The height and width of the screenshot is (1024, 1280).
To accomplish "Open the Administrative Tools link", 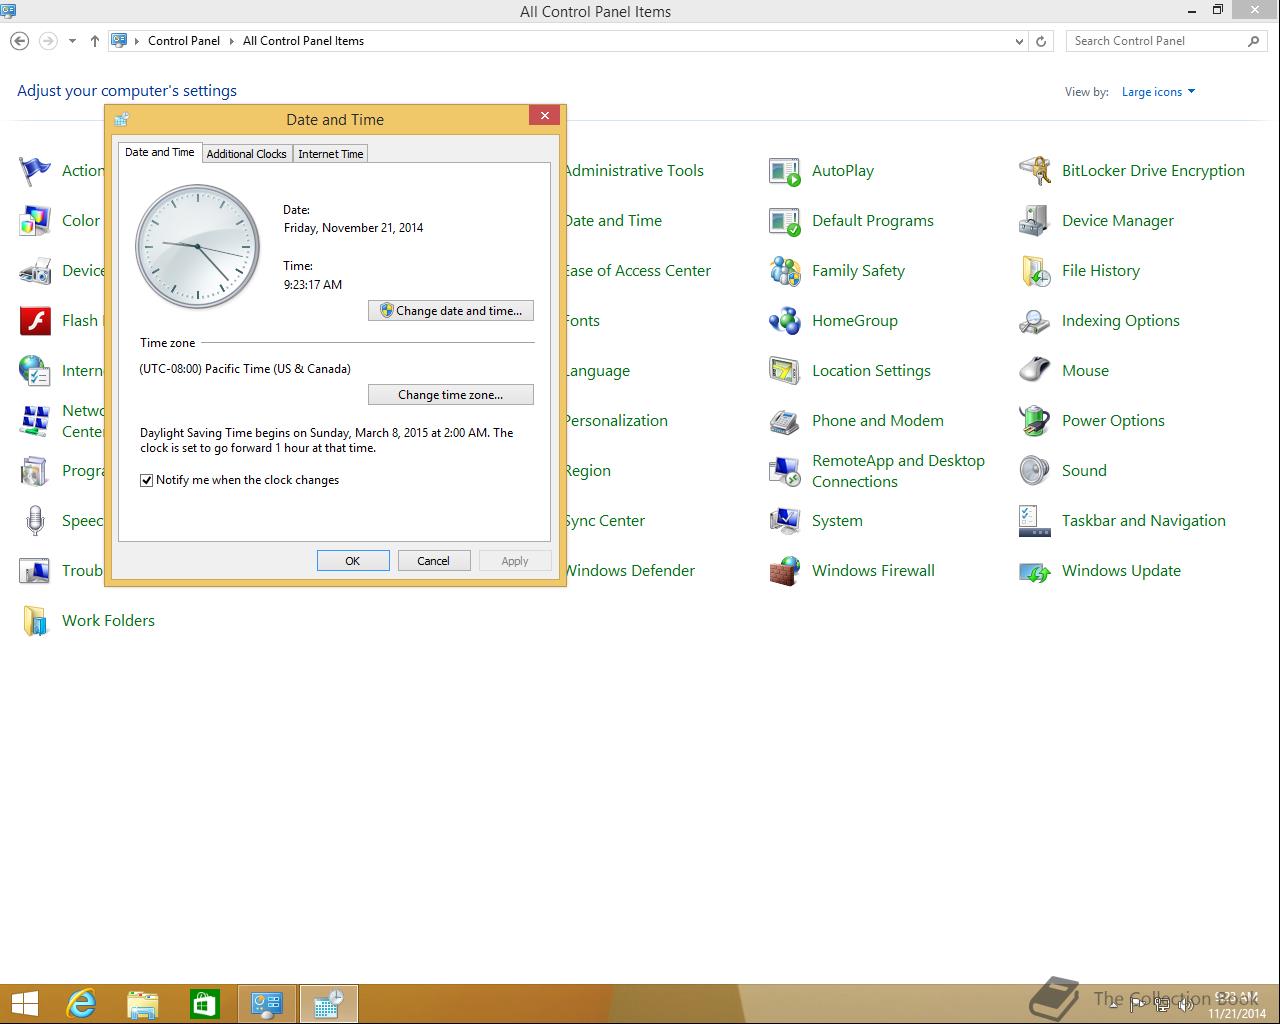I will pos(635,171).
